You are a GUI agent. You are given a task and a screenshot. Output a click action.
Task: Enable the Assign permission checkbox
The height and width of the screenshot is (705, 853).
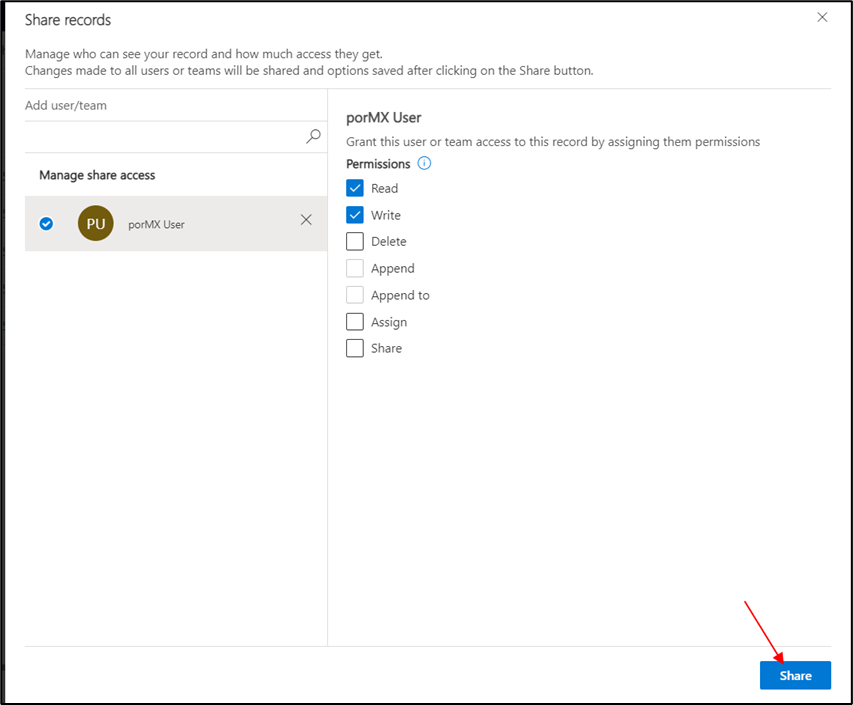point(355,322)
